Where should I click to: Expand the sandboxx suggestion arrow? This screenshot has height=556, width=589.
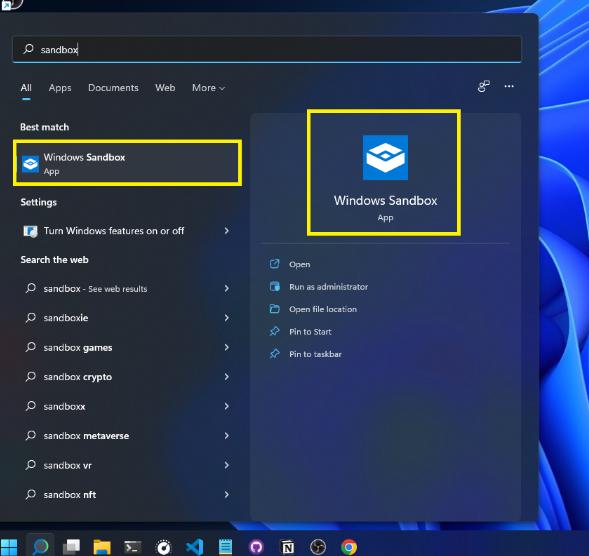coord(227,406)
